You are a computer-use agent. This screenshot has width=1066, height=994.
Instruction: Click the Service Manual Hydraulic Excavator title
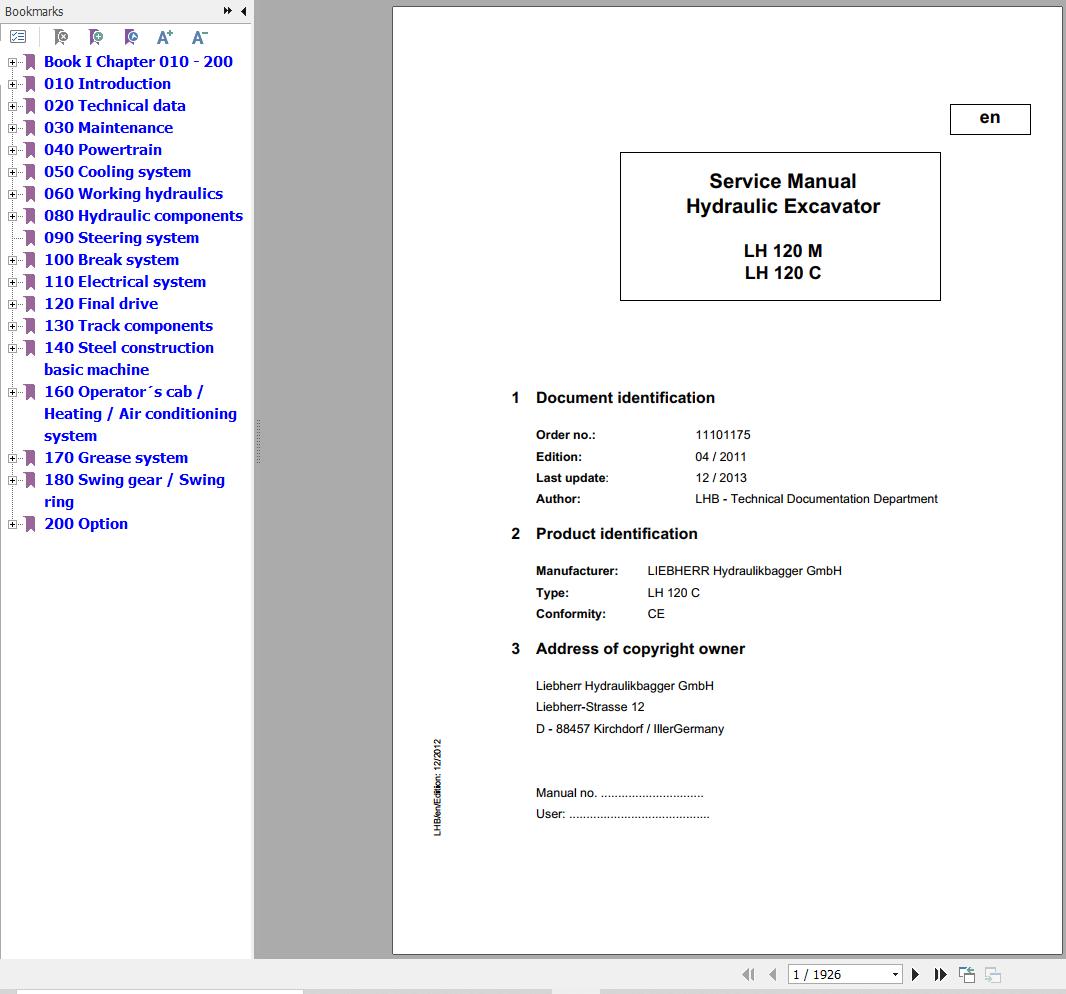coord(783,194)
